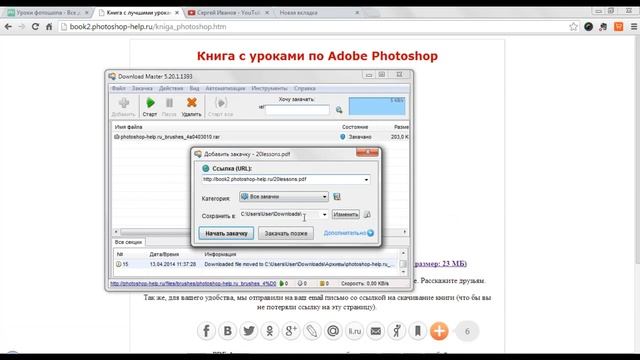Click the Состояние column header
This screenshot has height=360, width=640.
pos(355,127)
